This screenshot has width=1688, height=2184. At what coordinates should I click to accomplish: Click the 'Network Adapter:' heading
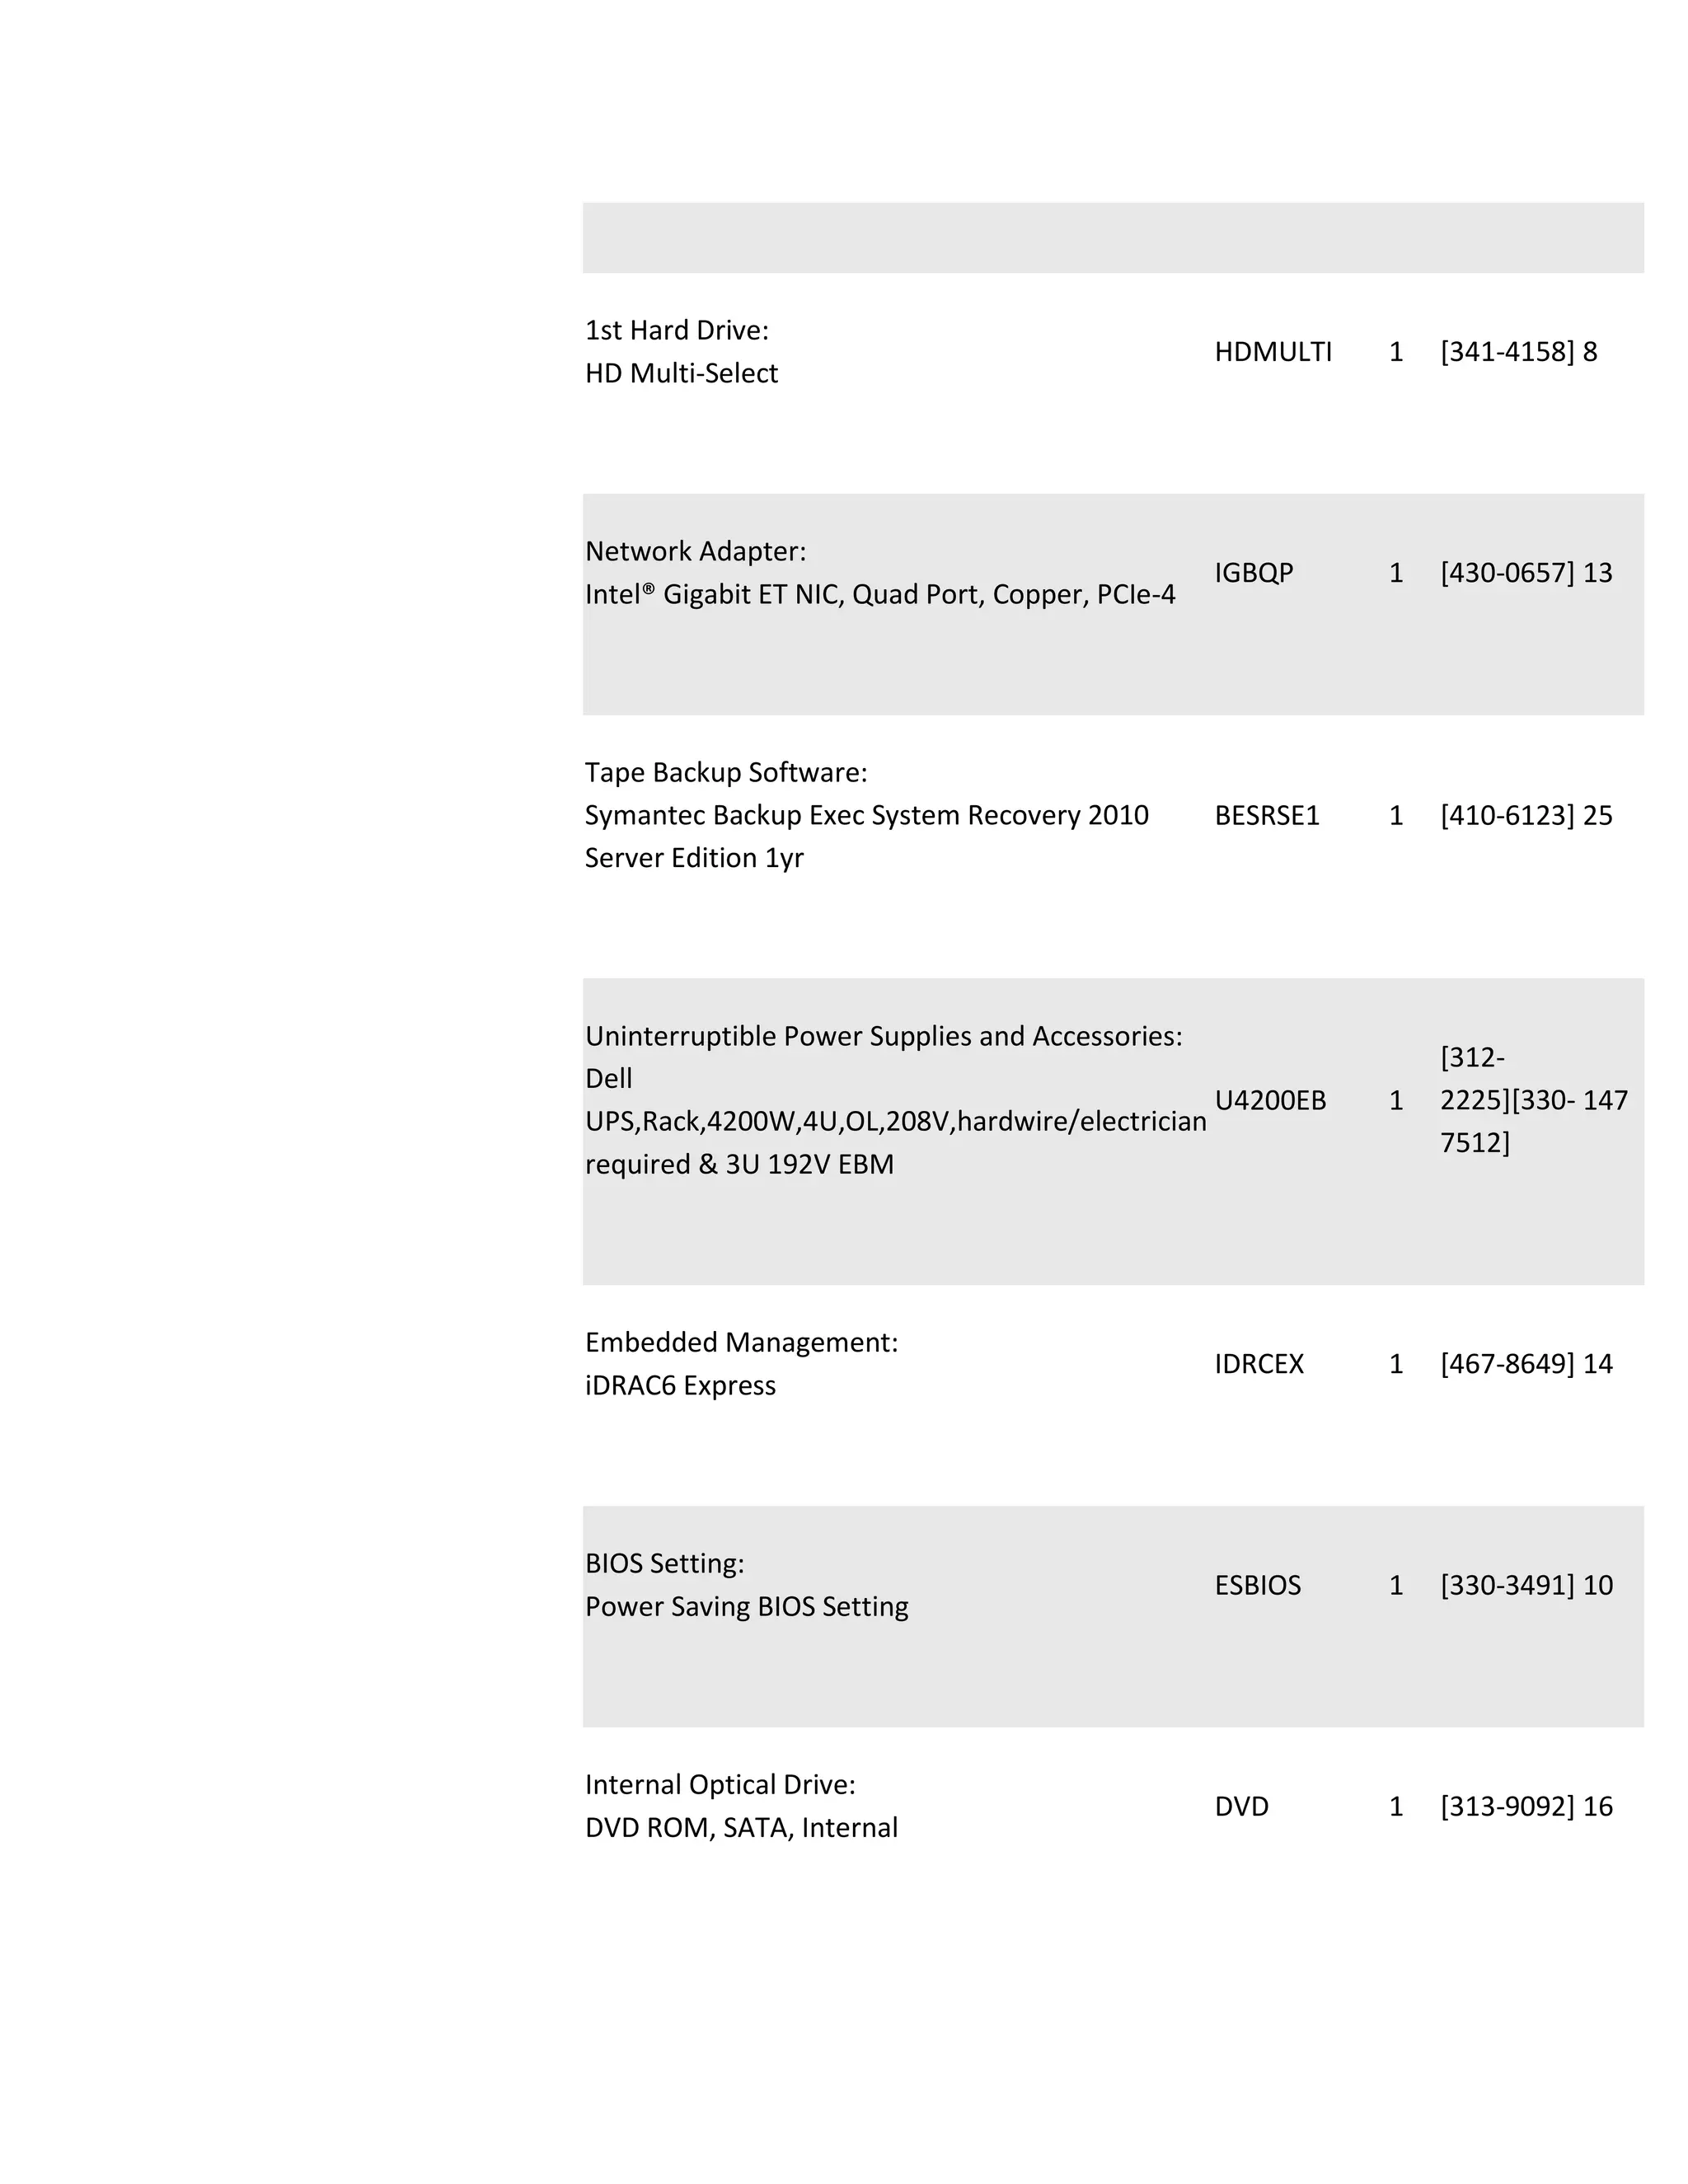pyautogui.click(x=695, y=551)
